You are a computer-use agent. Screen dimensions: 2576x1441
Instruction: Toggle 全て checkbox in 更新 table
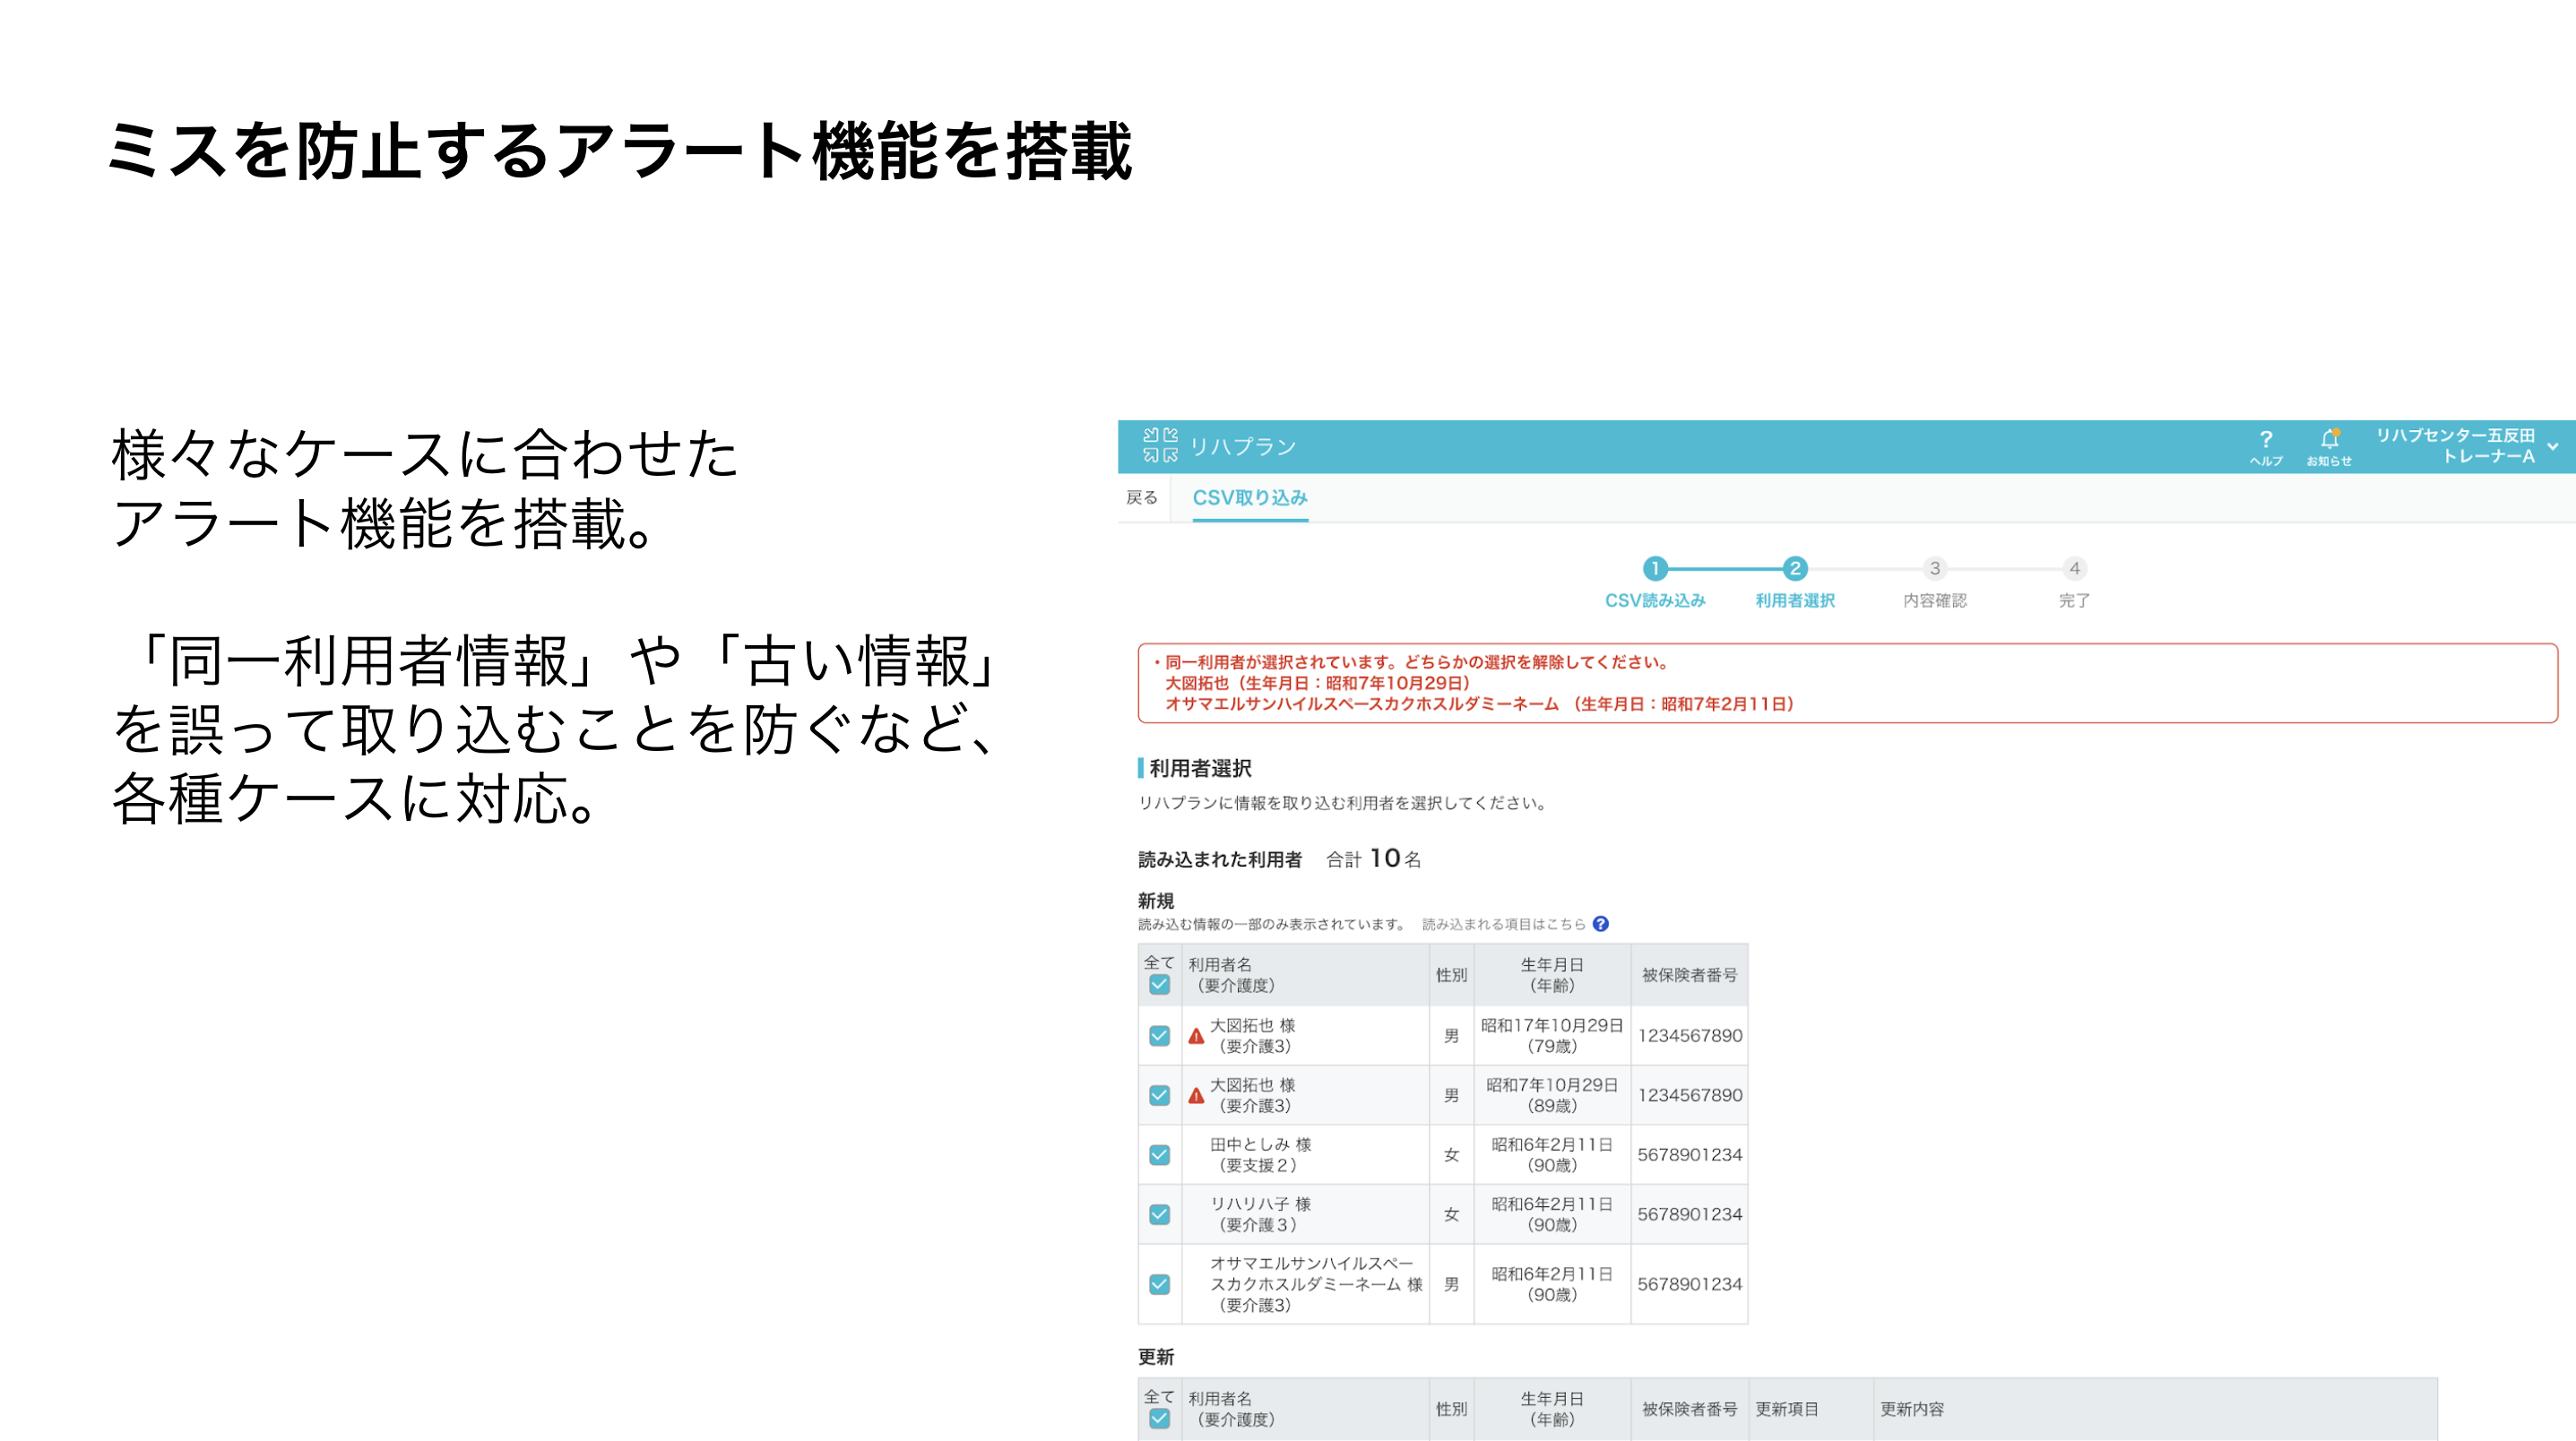pos(1159,1419)
